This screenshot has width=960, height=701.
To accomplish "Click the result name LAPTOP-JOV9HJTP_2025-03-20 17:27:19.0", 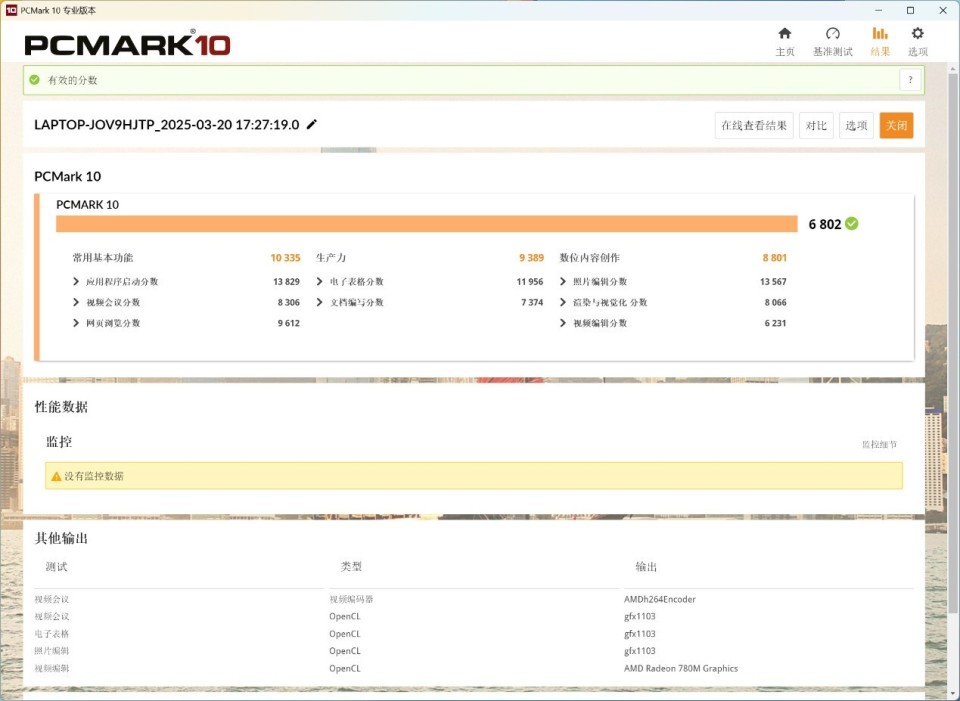I will 167,125.
